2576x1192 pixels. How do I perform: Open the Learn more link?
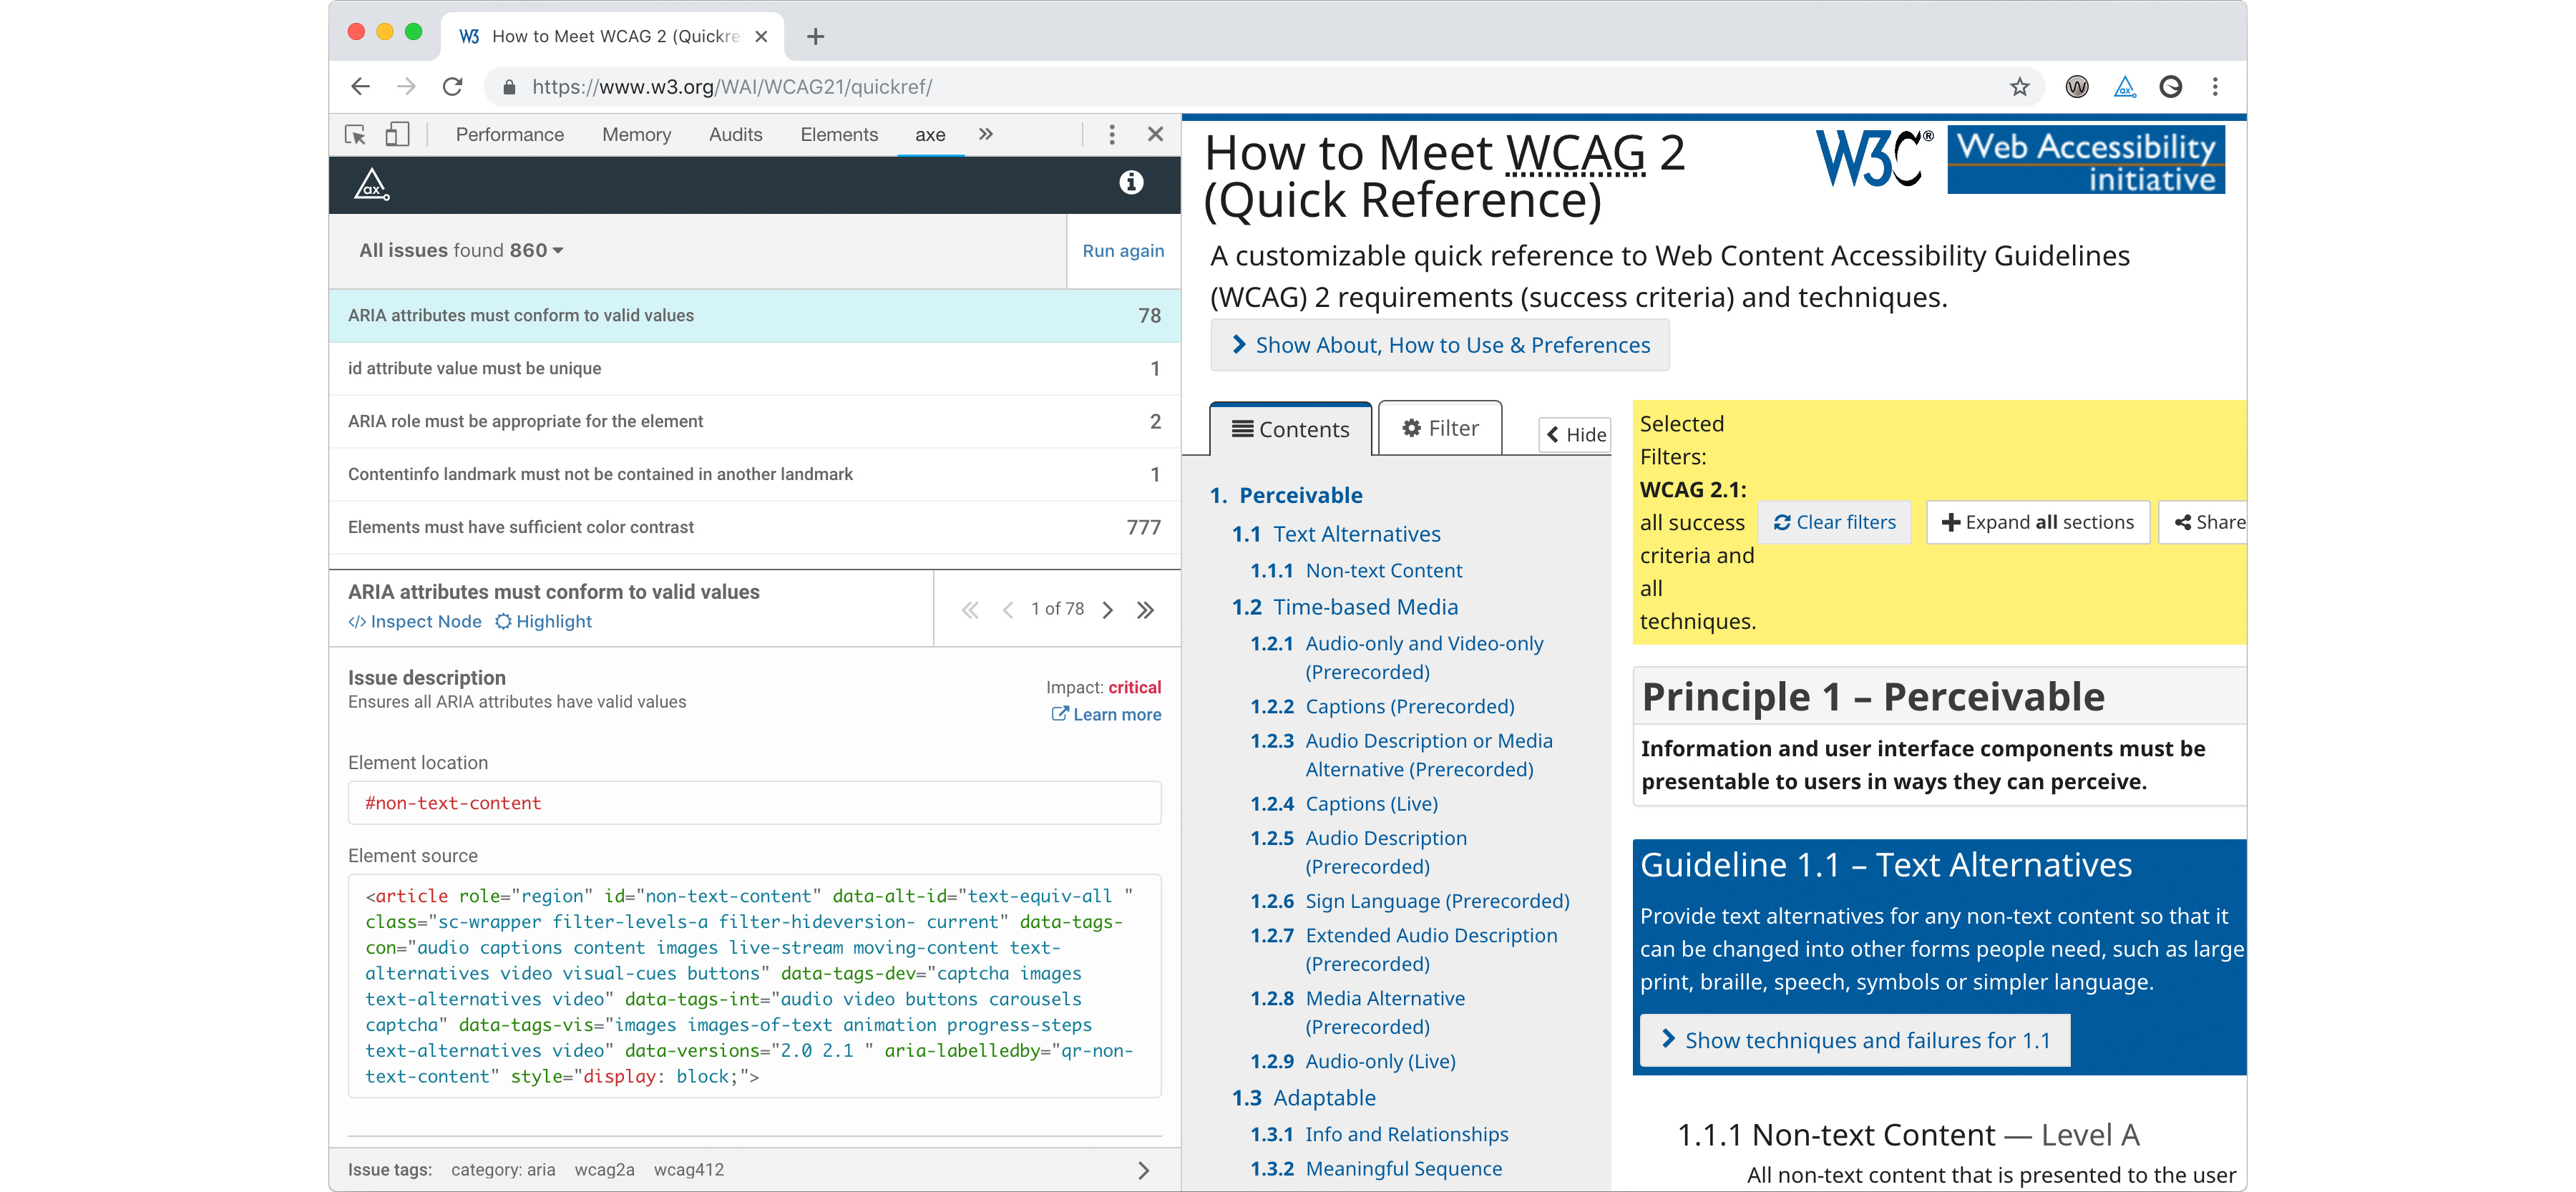coord(1106,715)
